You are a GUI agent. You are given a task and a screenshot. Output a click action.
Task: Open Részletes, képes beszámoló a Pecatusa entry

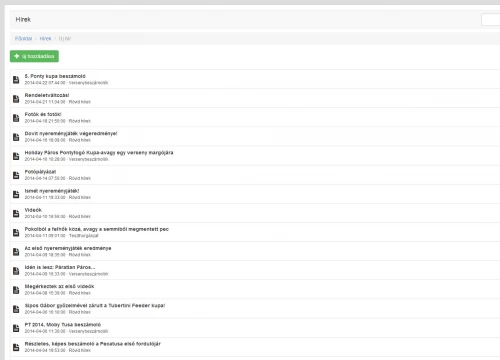(93, 344)
